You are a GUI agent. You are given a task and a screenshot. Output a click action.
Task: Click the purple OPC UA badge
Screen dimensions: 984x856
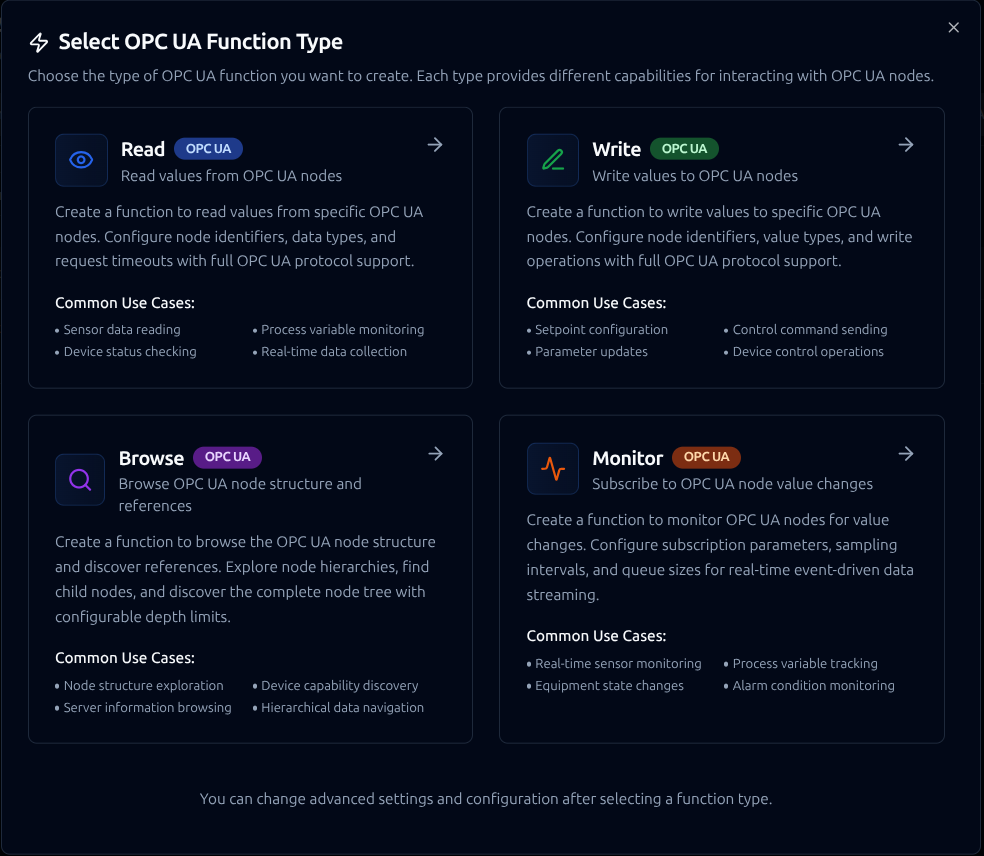(227, 457)
